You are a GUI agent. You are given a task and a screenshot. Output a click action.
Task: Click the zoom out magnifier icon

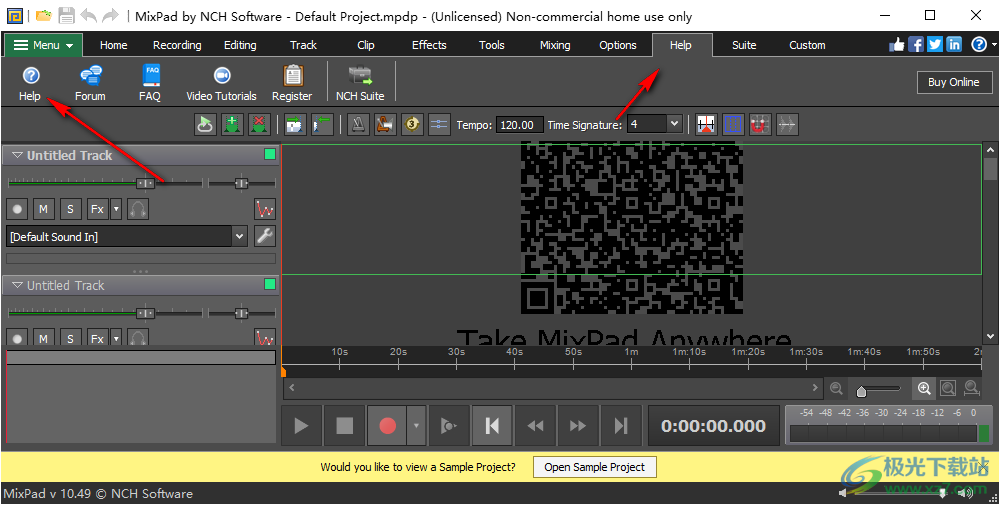pyautogui.click(x=836, y=388)
